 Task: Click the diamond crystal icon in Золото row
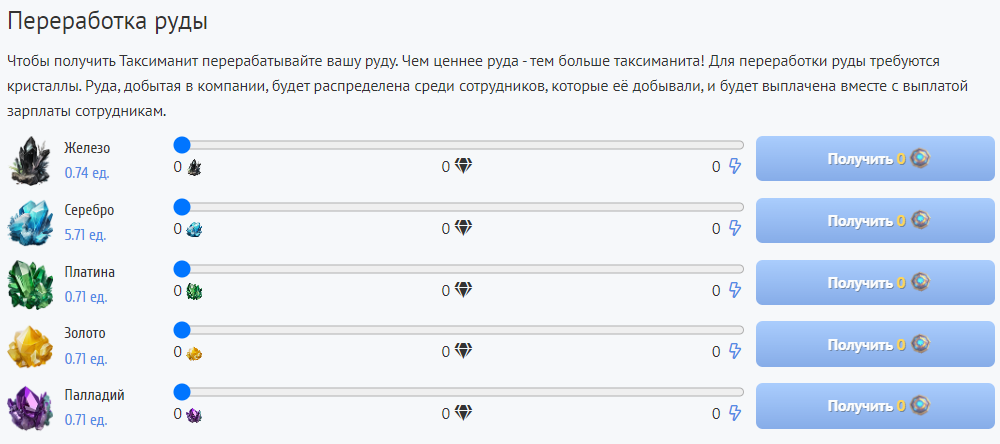[463, 352]
